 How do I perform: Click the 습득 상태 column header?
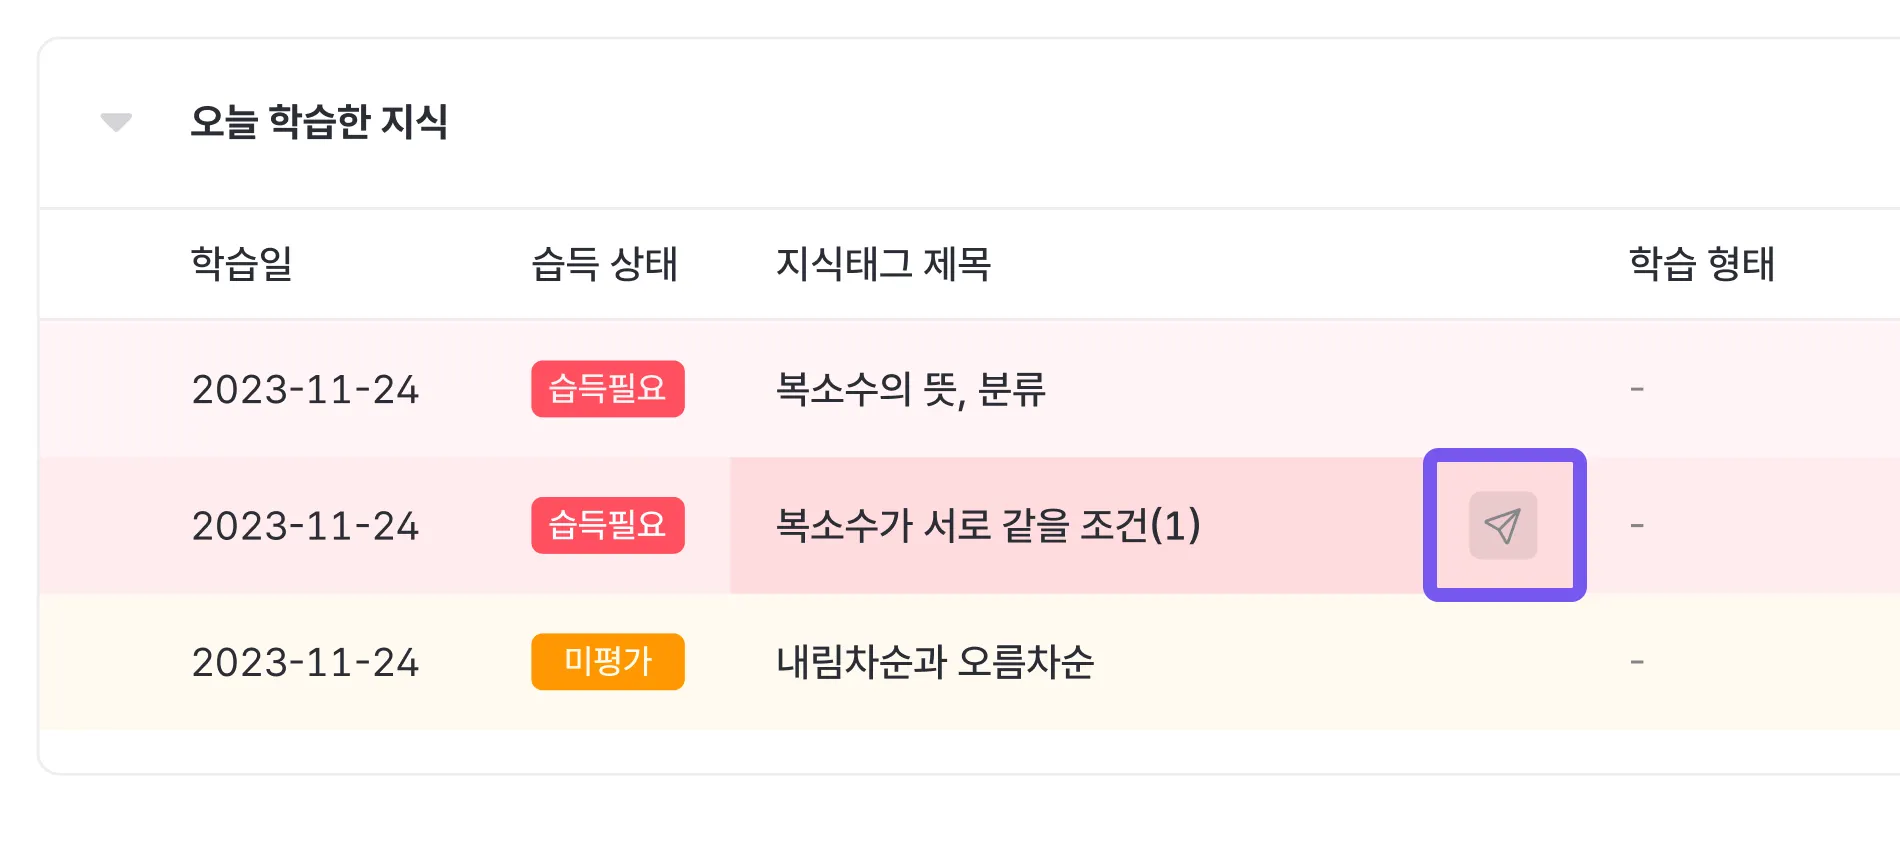coord(604,264)
